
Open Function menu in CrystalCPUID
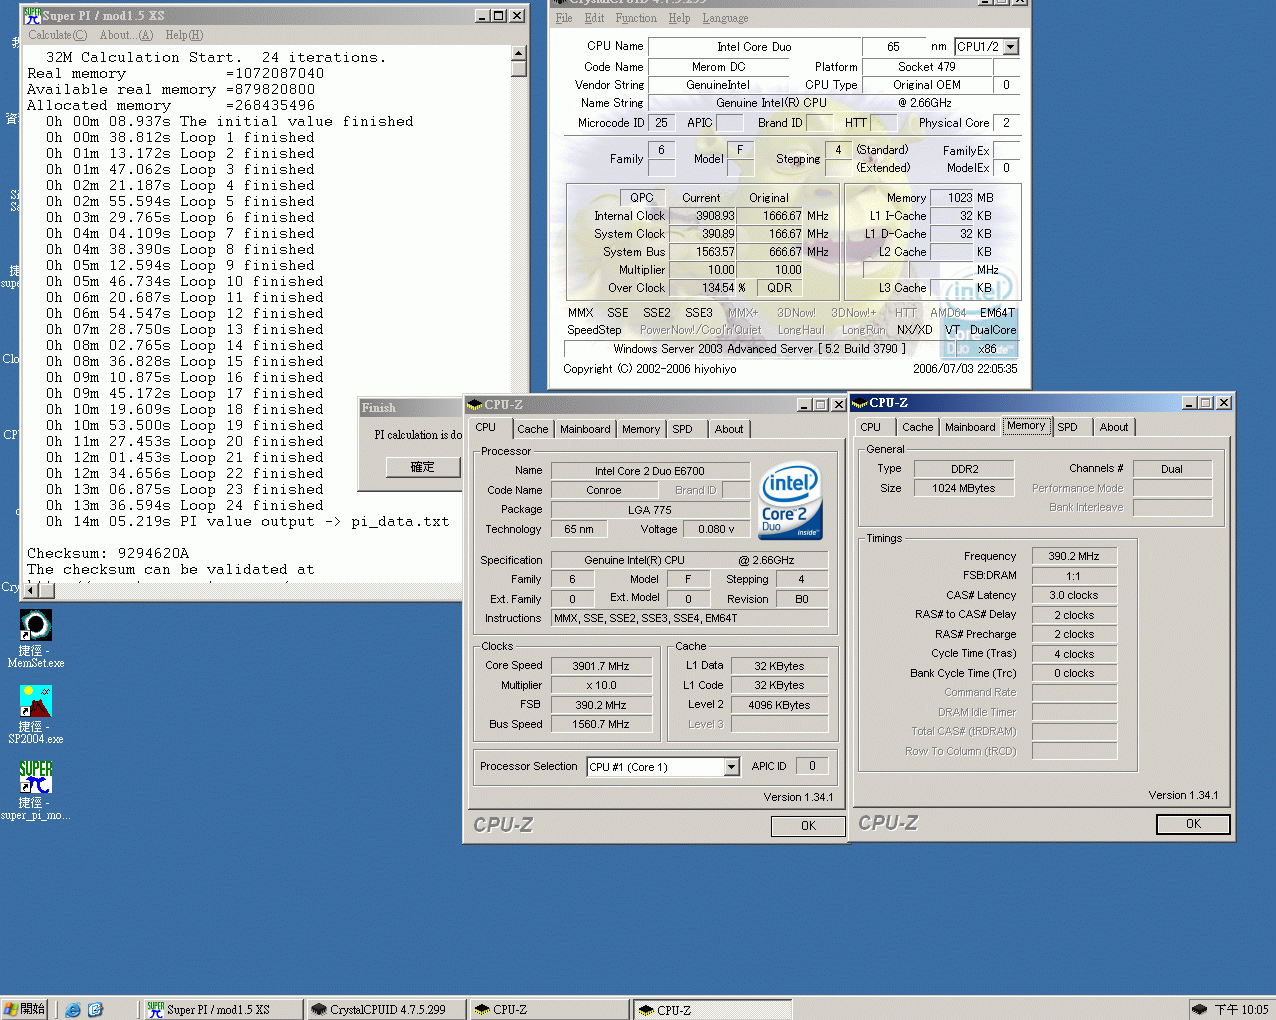[x=636, y=18]
